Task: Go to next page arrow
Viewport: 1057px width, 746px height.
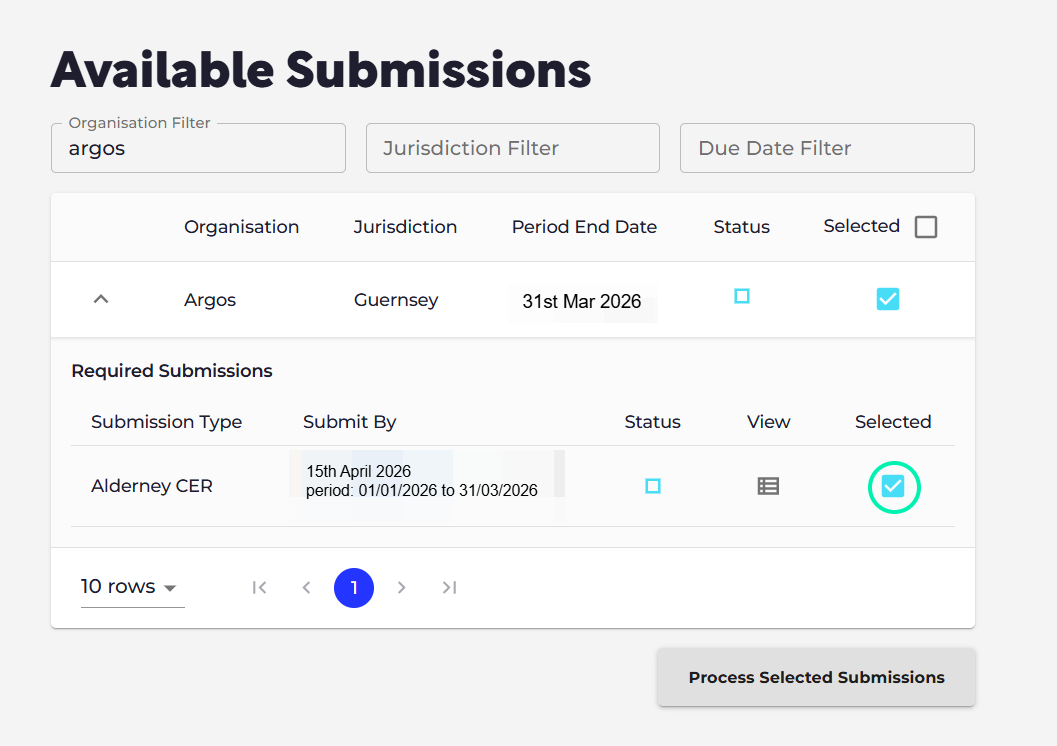Action: pos(402,588)
